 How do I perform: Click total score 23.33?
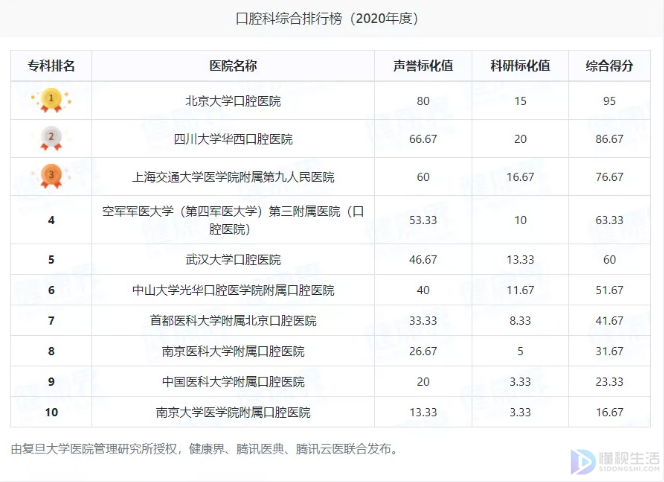click(x=609, y=382)
